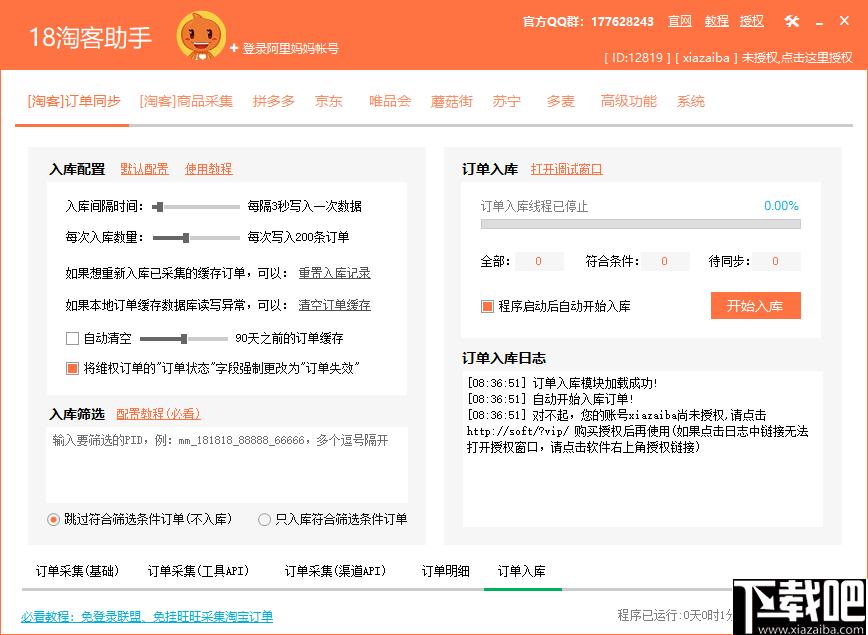Enable the 自动清空 checkbox
Image resolution: width=868 pixels, height=635 pixels.
[72, 338]
